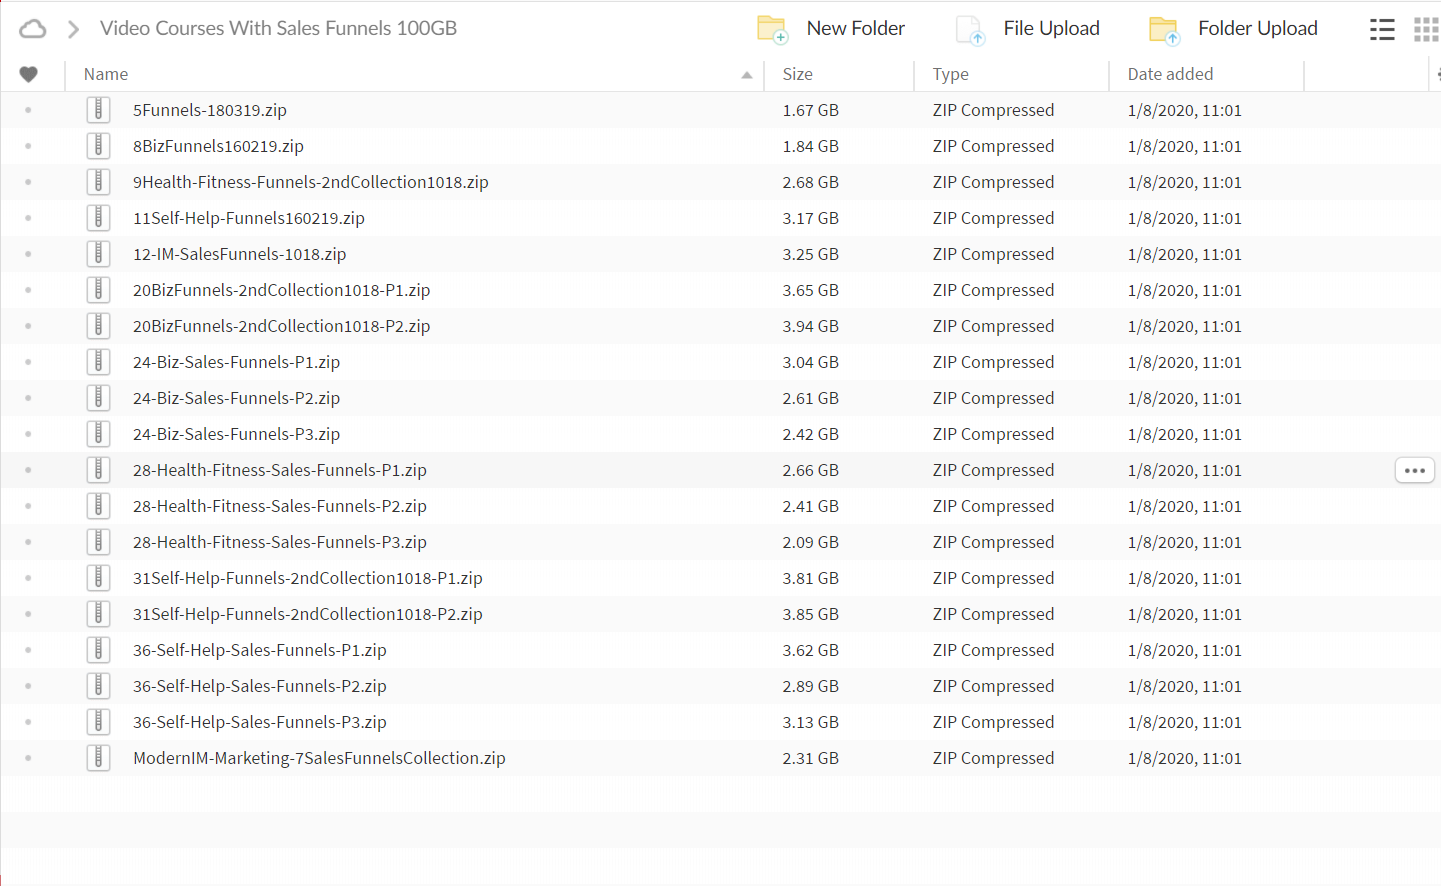
Task: Open Video Courses With Sales Funnels 100GB breadcrumb
Action: pos(278,29)
